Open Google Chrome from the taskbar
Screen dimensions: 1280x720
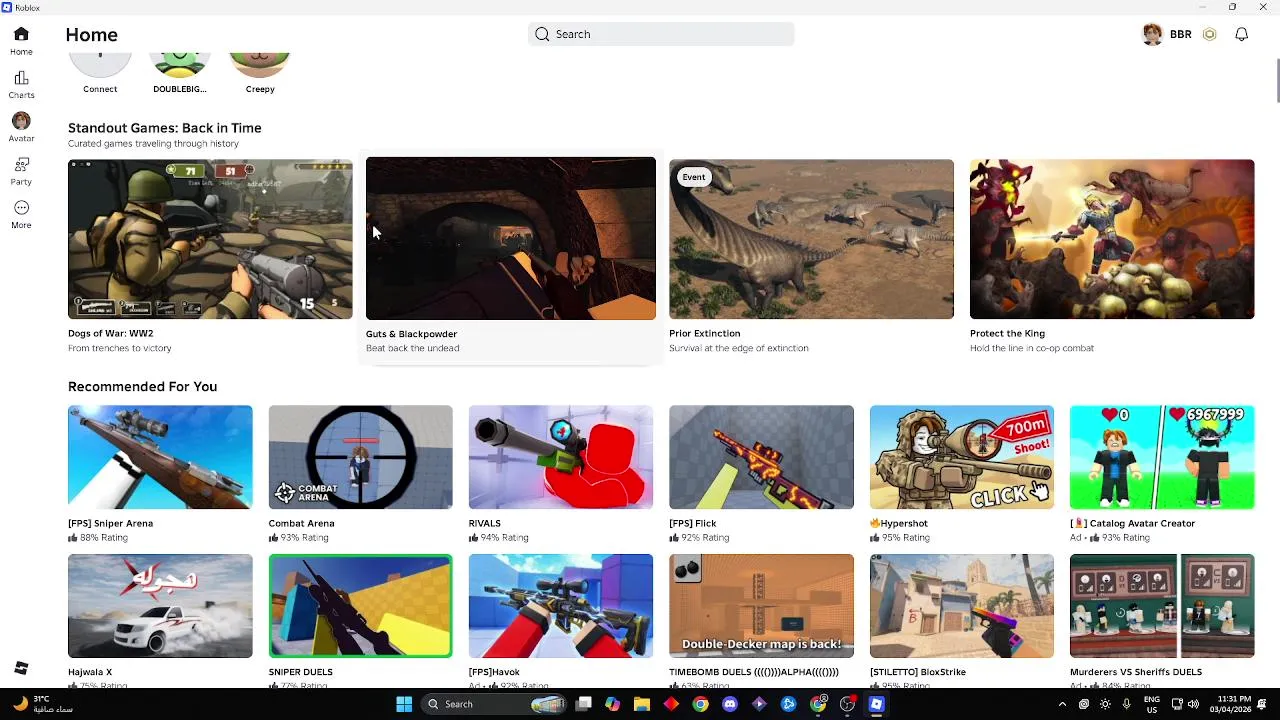pos(700,704)
